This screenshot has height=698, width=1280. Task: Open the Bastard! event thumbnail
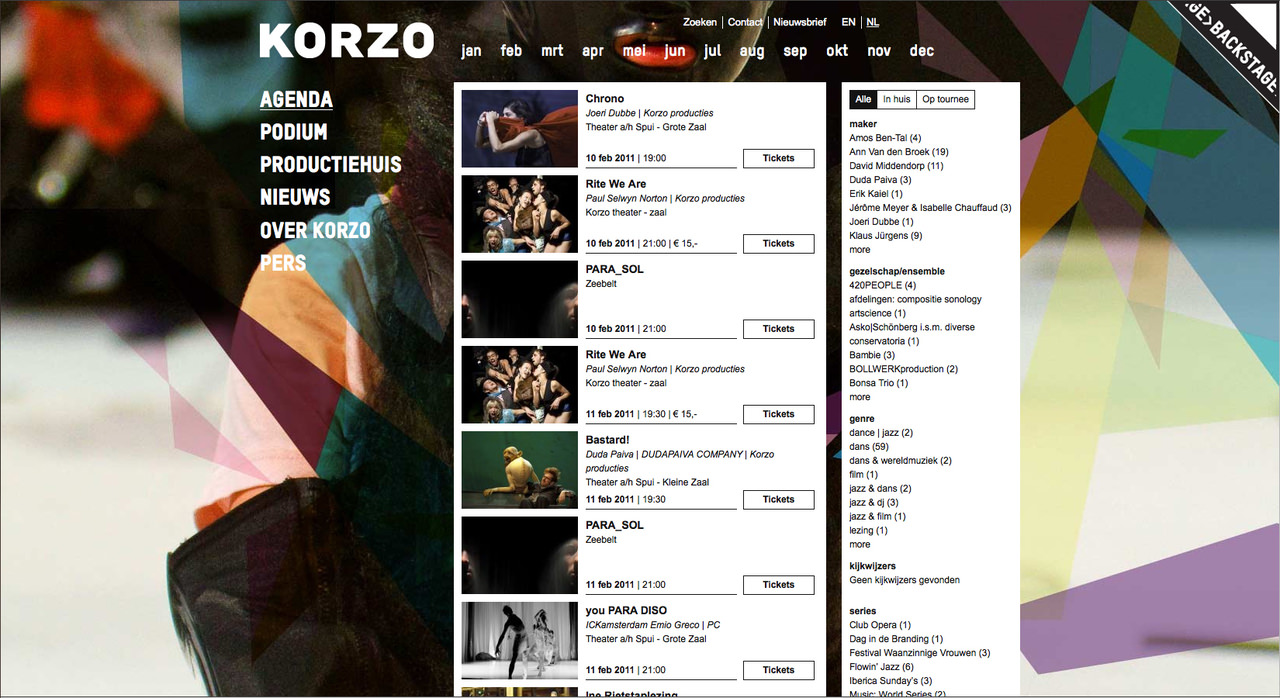(520, 470)
